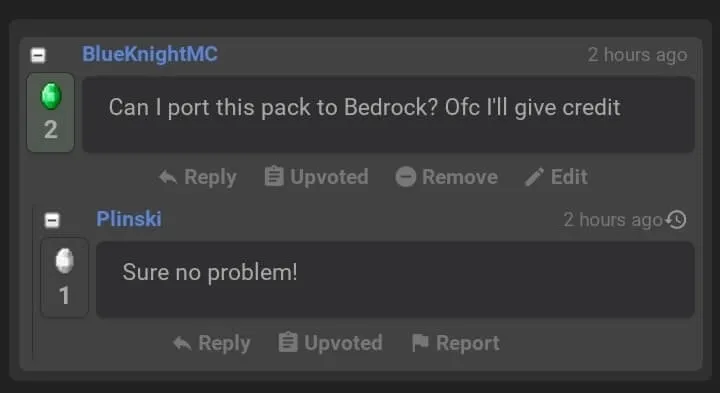The image size is (720, 393).
Task: Click the pencil icon beside Edit
Action: 534,177
